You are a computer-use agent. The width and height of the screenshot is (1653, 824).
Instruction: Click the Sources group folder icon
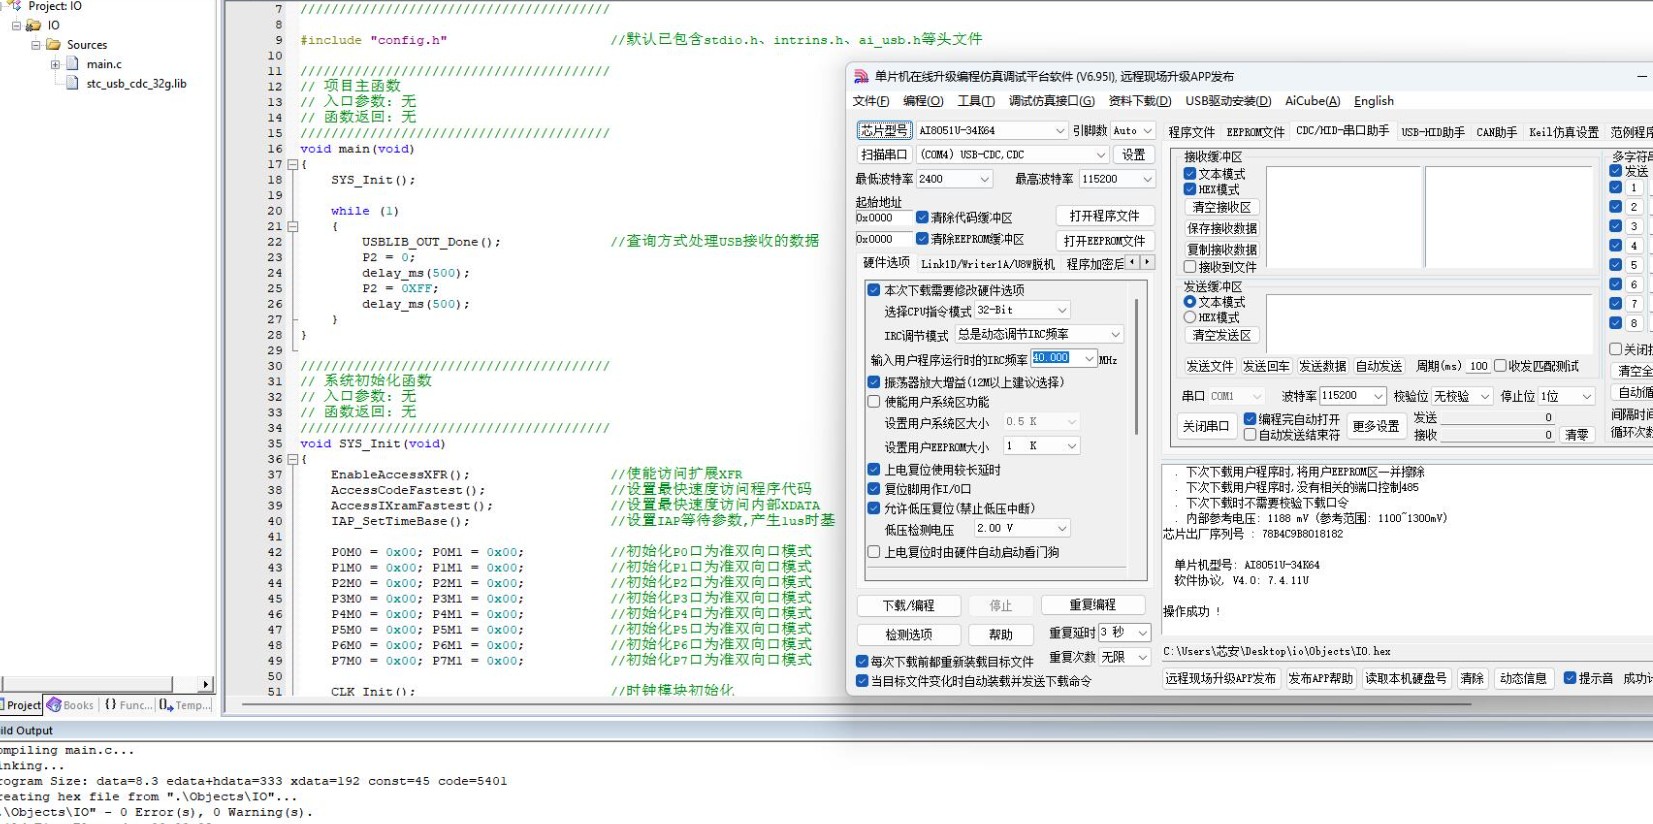point(54,45)
